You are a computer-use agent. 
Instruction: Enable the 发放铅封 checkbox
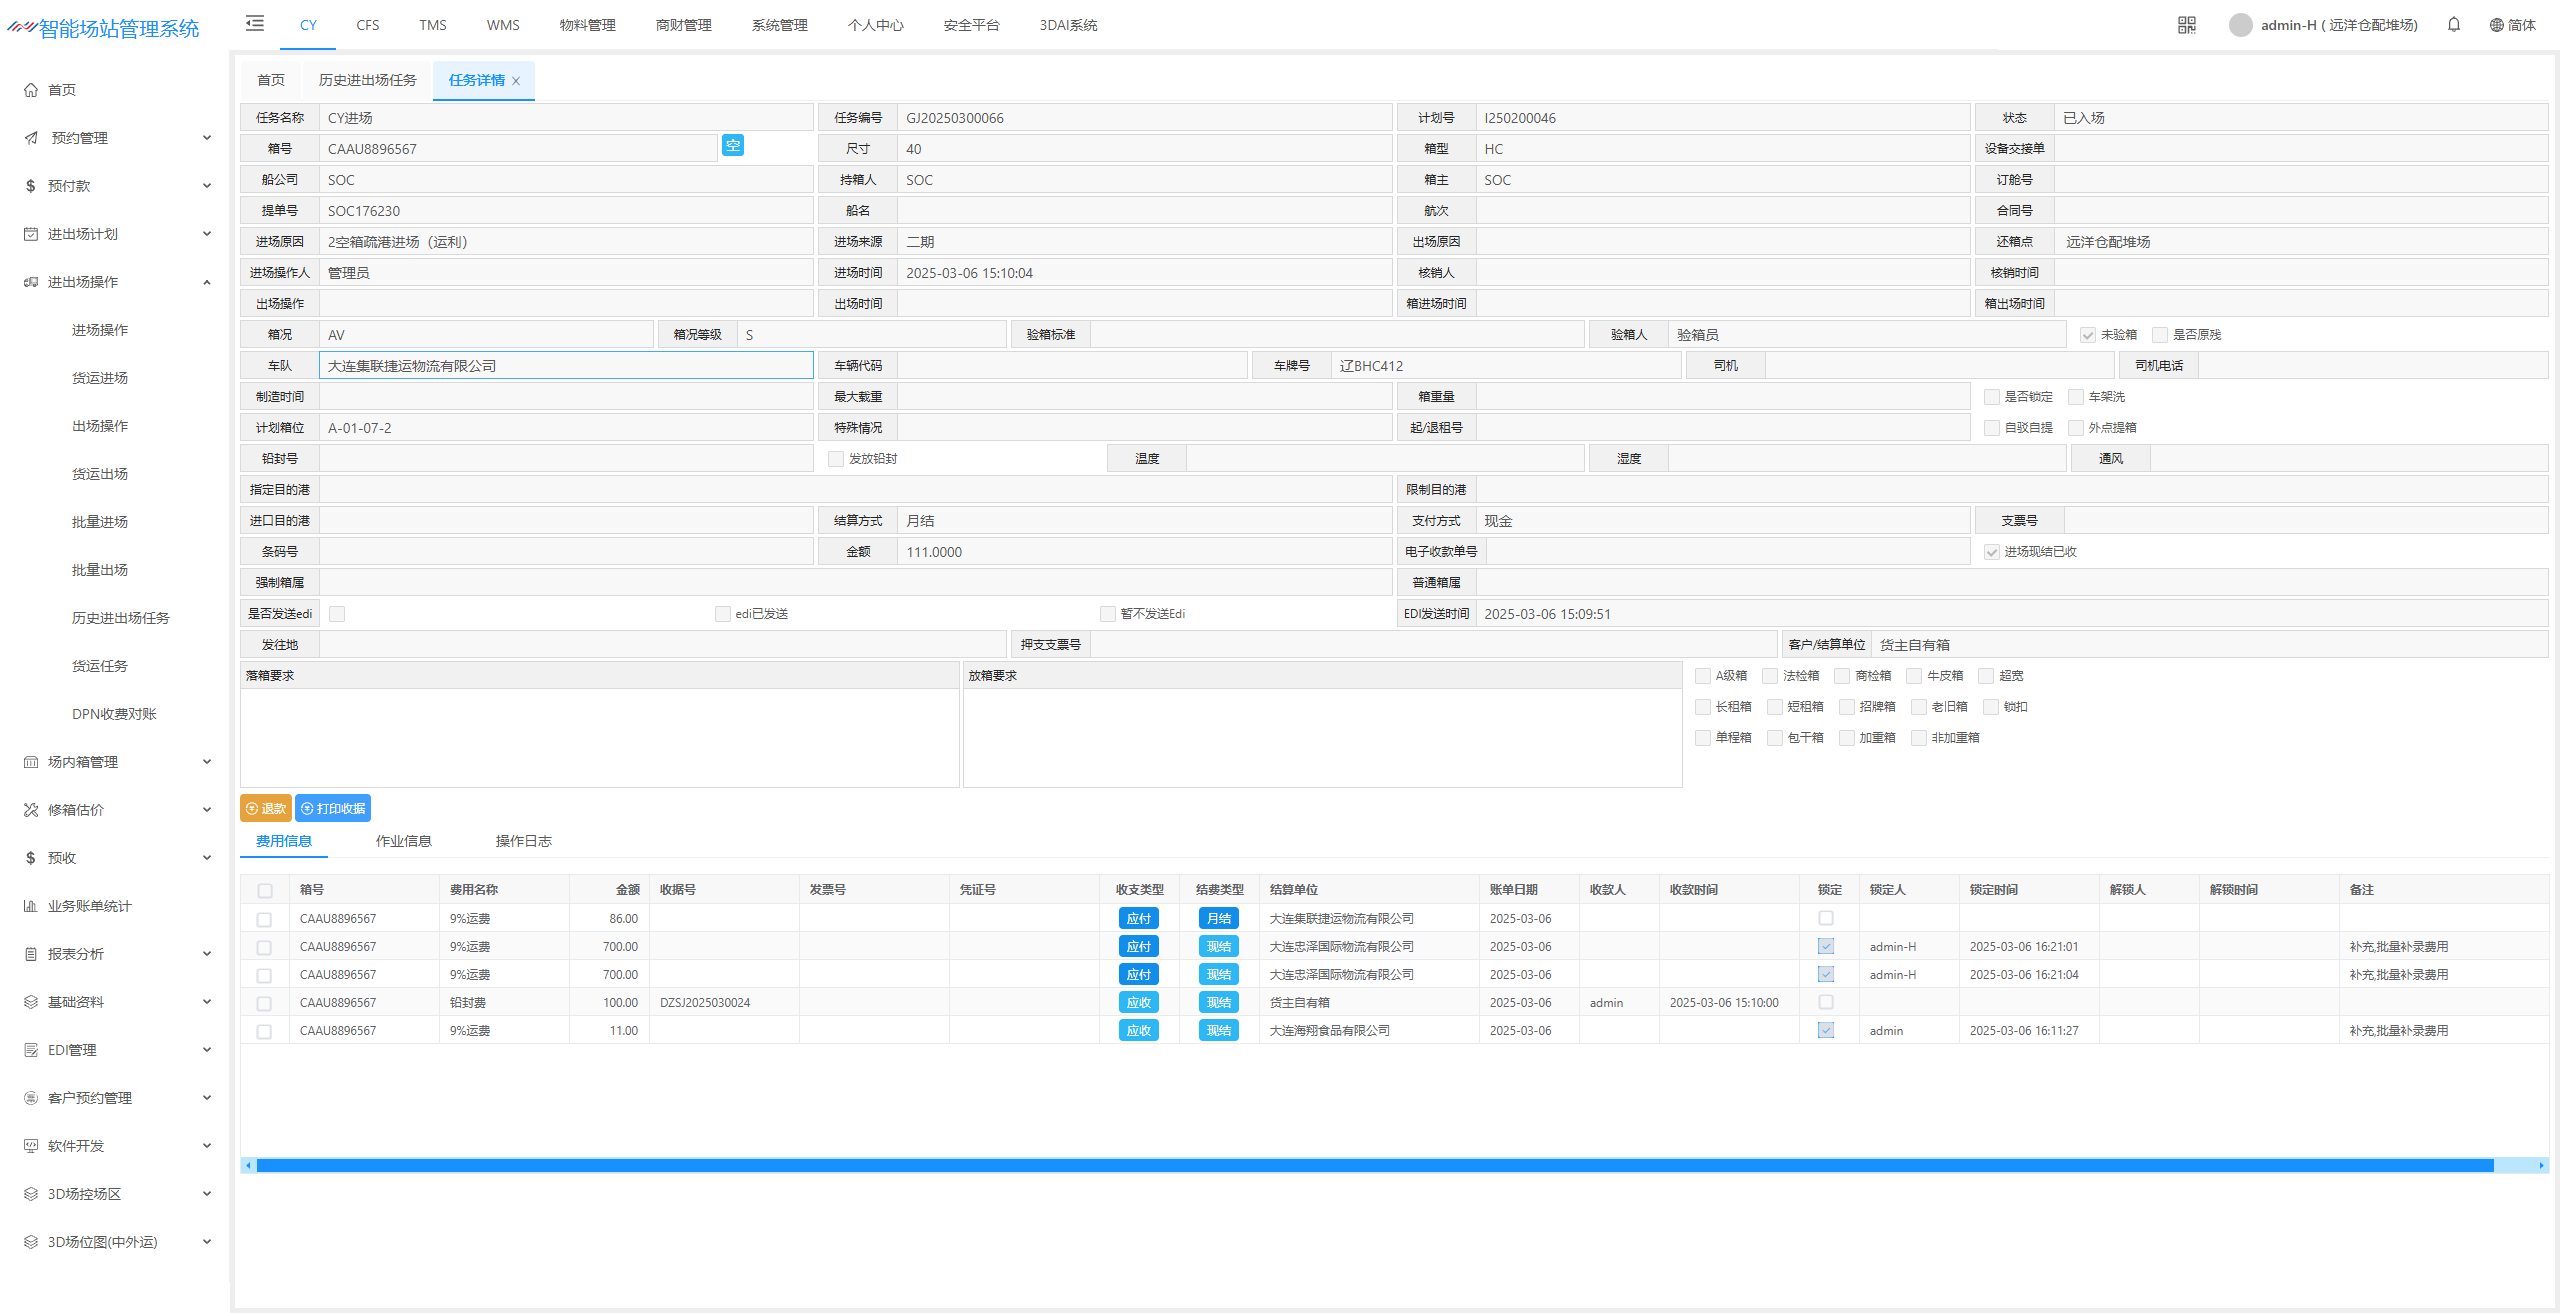[x=835, y=459]
